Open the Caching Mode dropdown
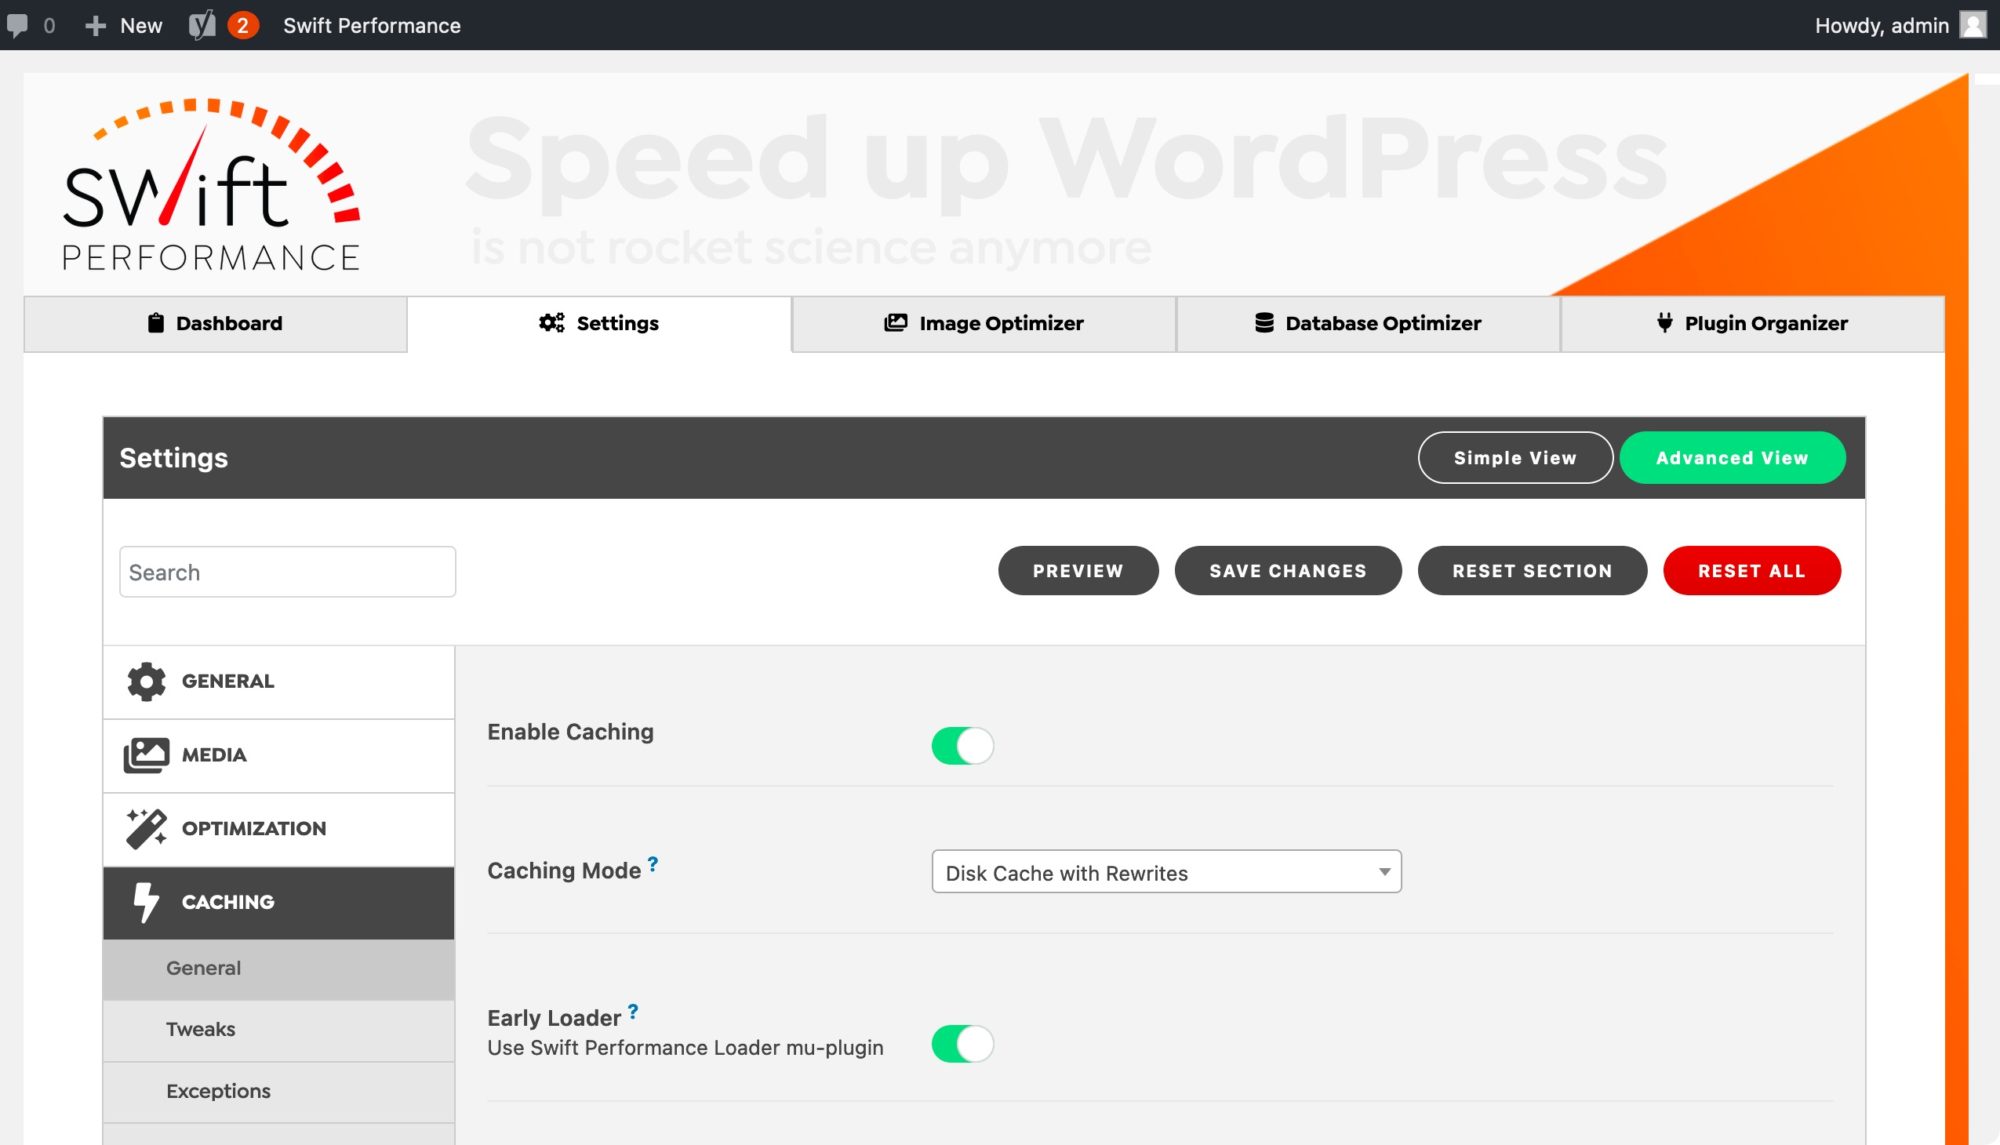The image size is (2000, 1145). click(1165, 872)
